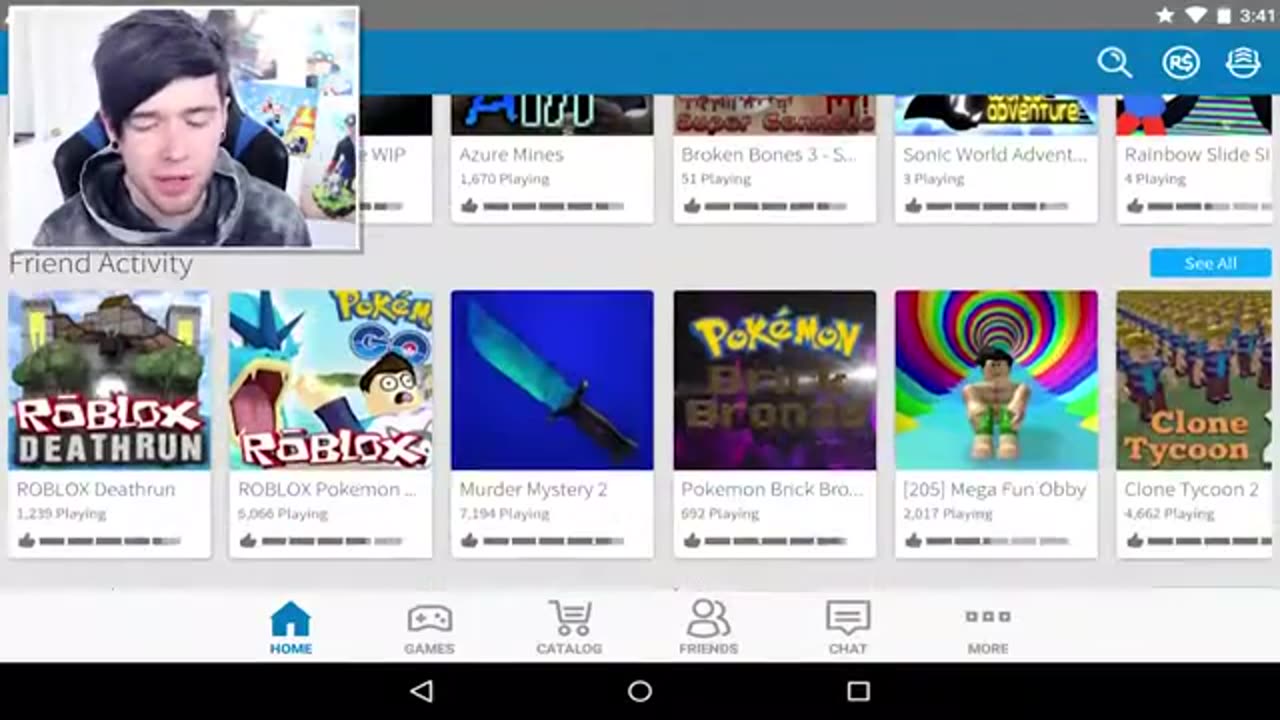Screen dimensions: 1280x720
Task: Tap the More three-squares icon
Action: click(988, 617)
